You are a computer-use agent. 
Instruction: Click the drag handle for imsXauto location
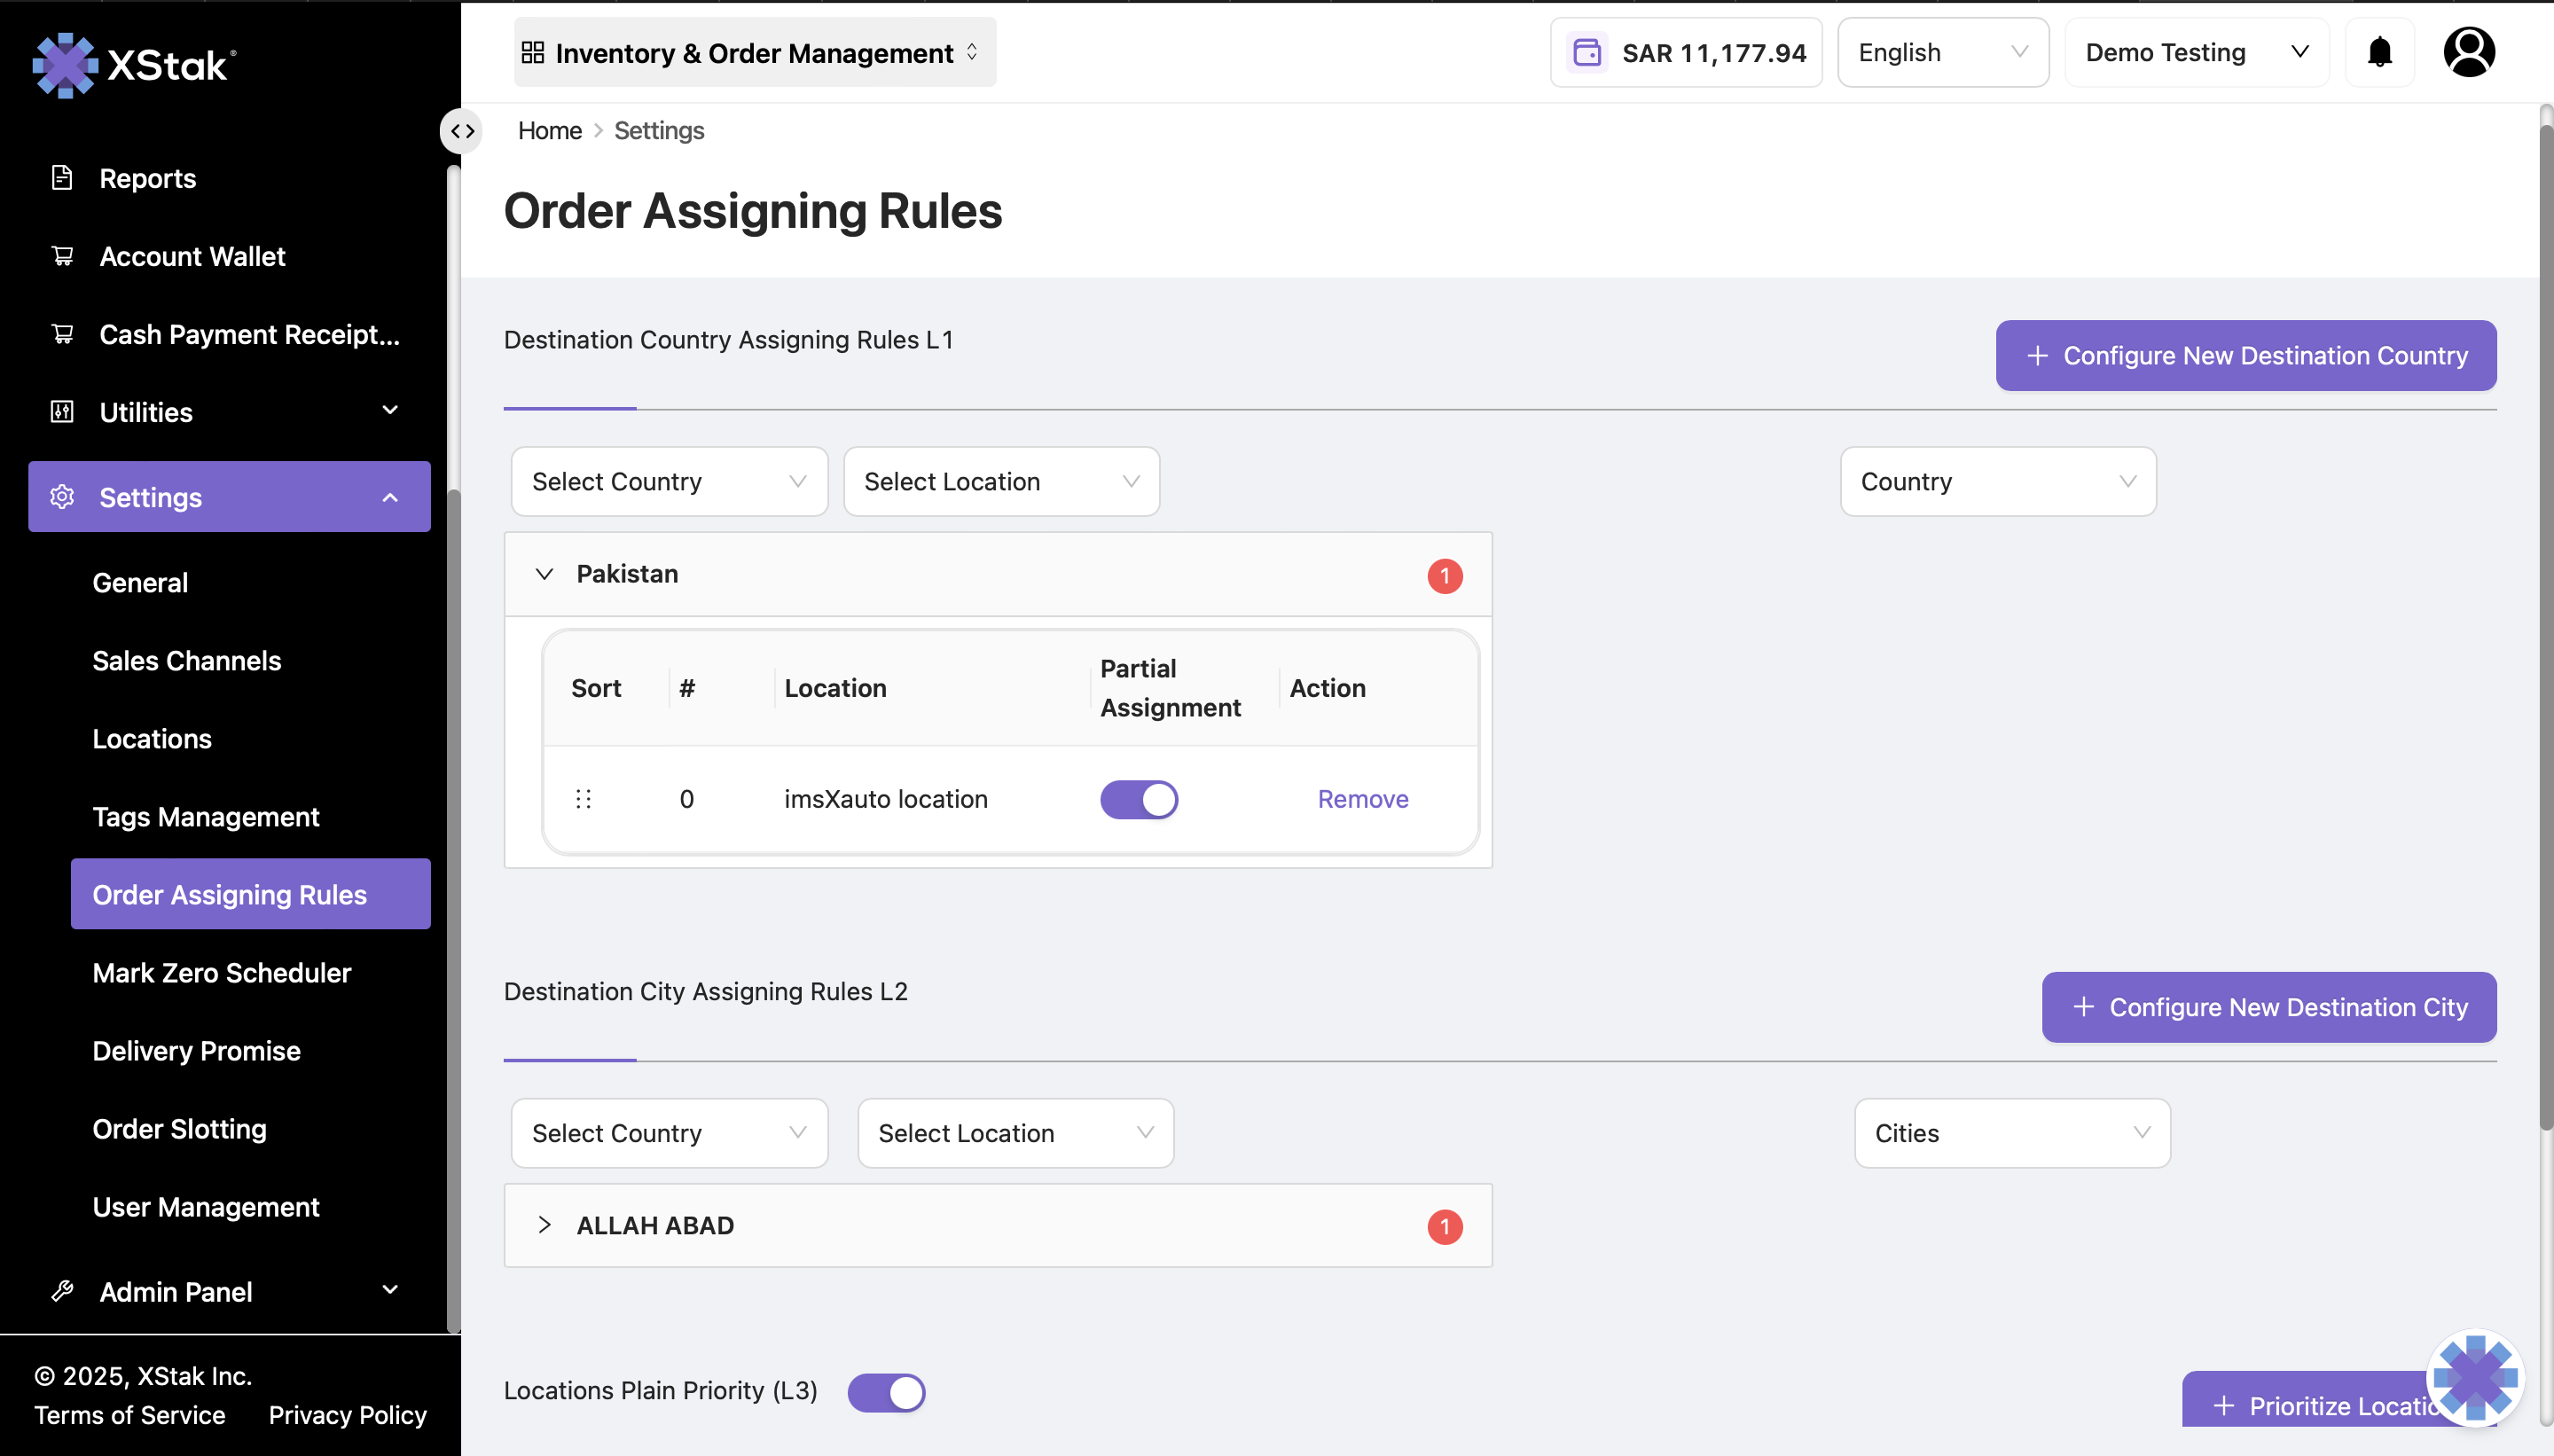pos(583,799)
